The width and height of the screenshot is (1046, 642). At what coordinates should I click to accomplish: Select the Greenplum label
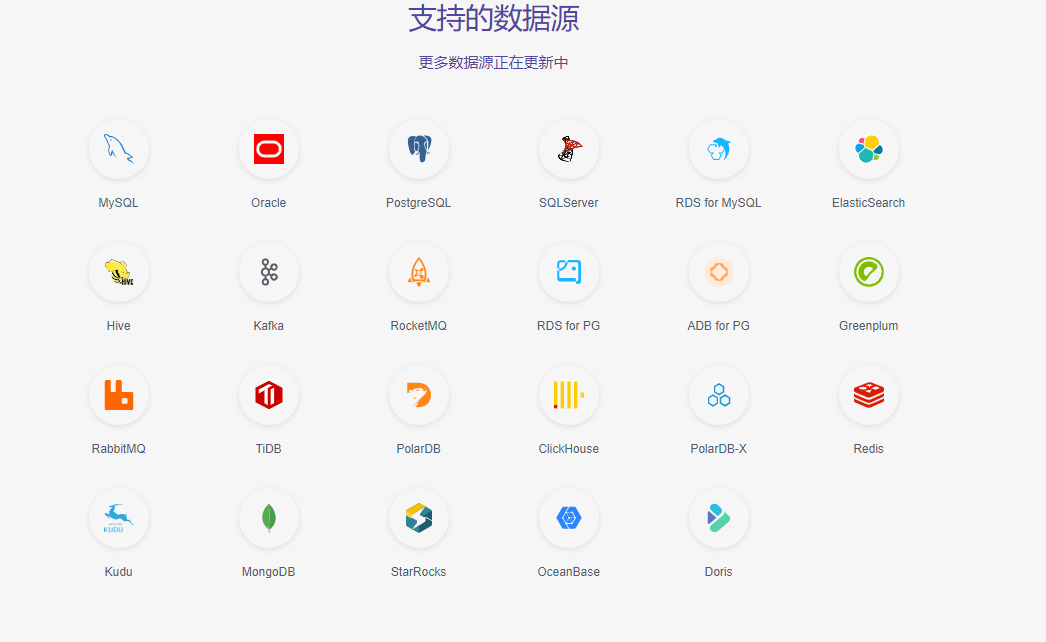[x=869, y=326]
